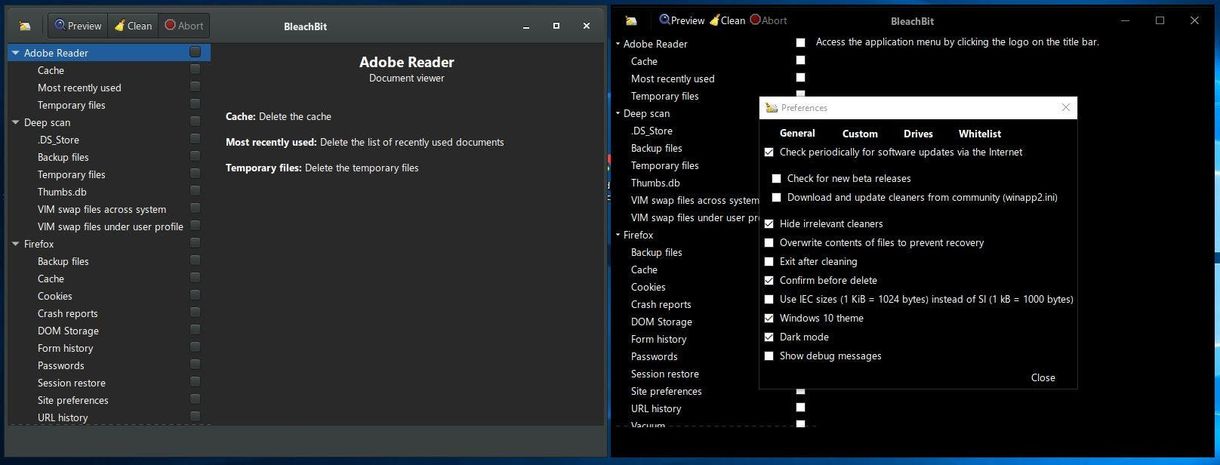This screenshot has height=465, width=1220.
Task: Maximize the left BleachBit window
Action: click(x=556, y=26)
